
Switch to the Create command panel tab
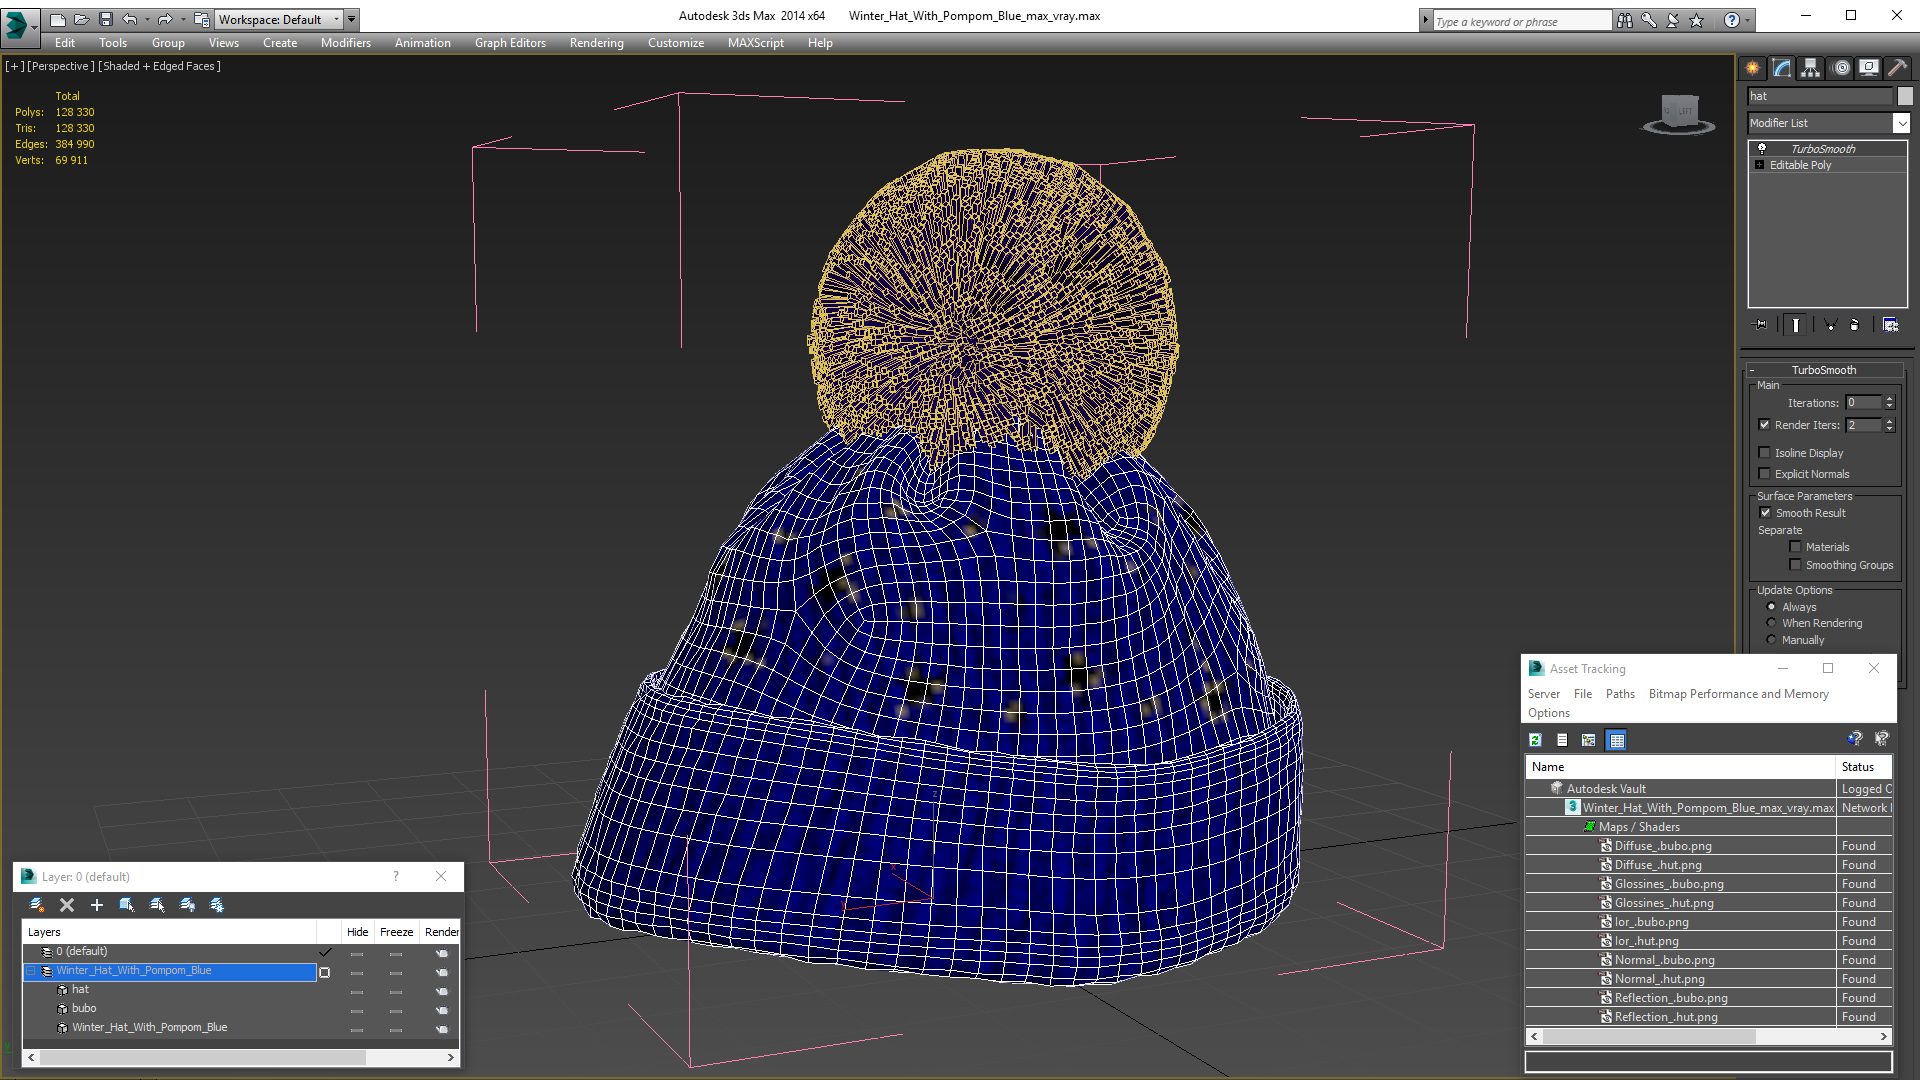(x=1753, y=68)
